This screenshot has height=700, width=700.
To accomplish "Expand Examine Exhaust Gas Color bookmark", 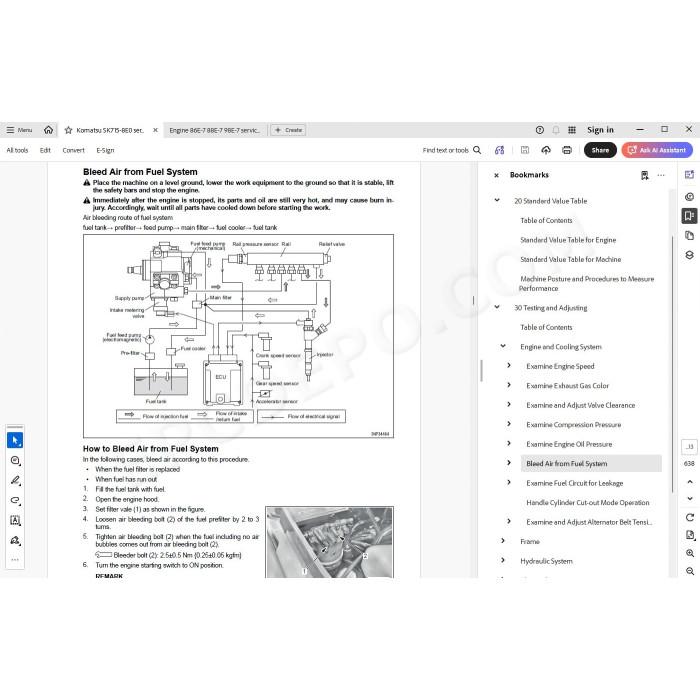I will coord(509,385).
